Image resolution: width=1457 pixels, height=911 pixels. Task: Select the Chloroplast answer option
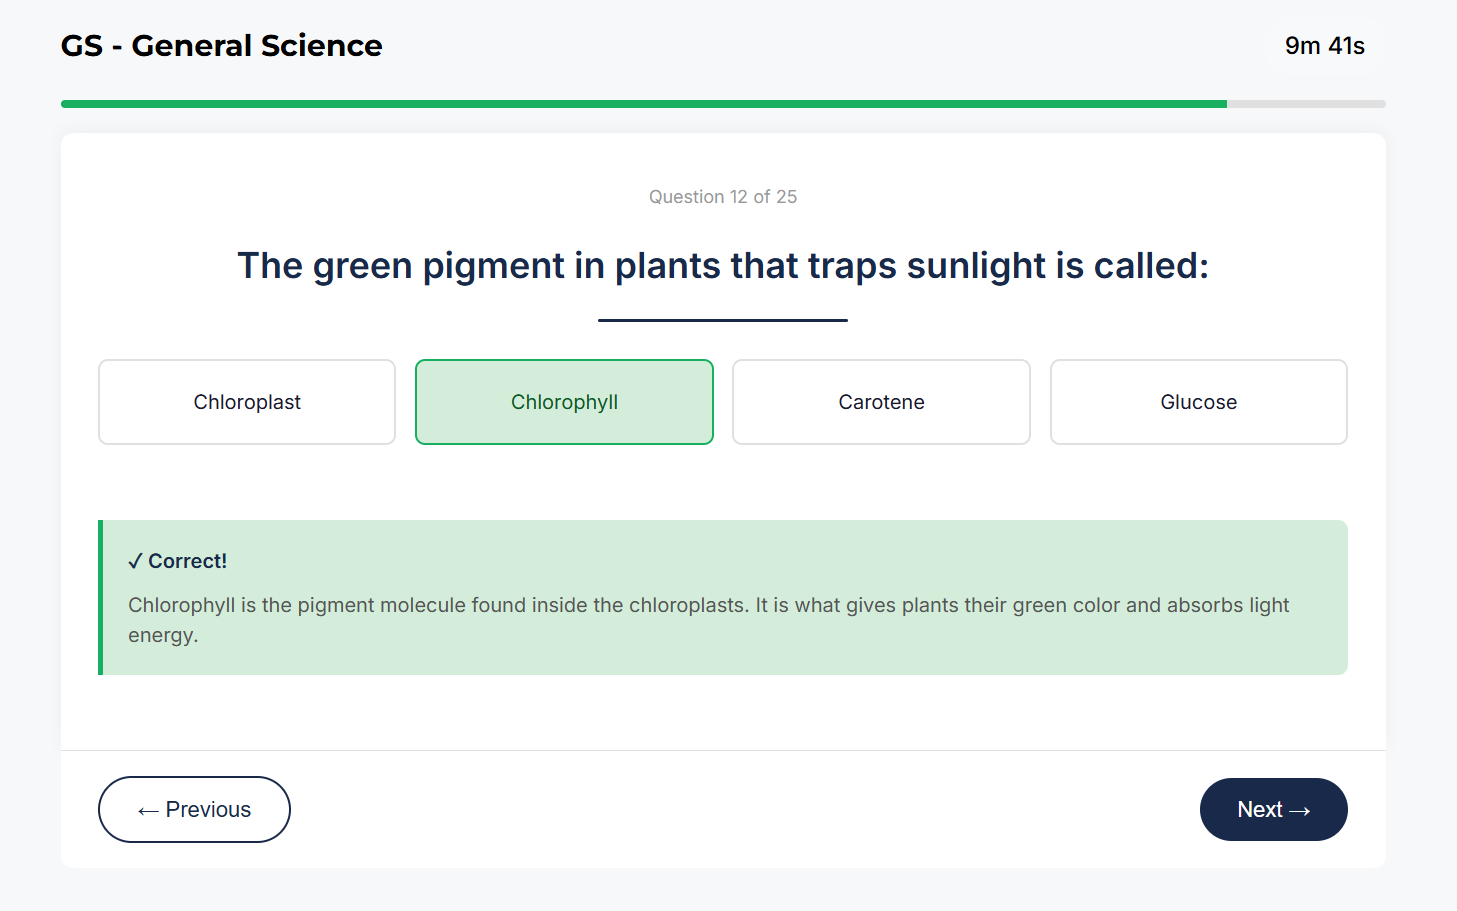click(x=247, y=402)
